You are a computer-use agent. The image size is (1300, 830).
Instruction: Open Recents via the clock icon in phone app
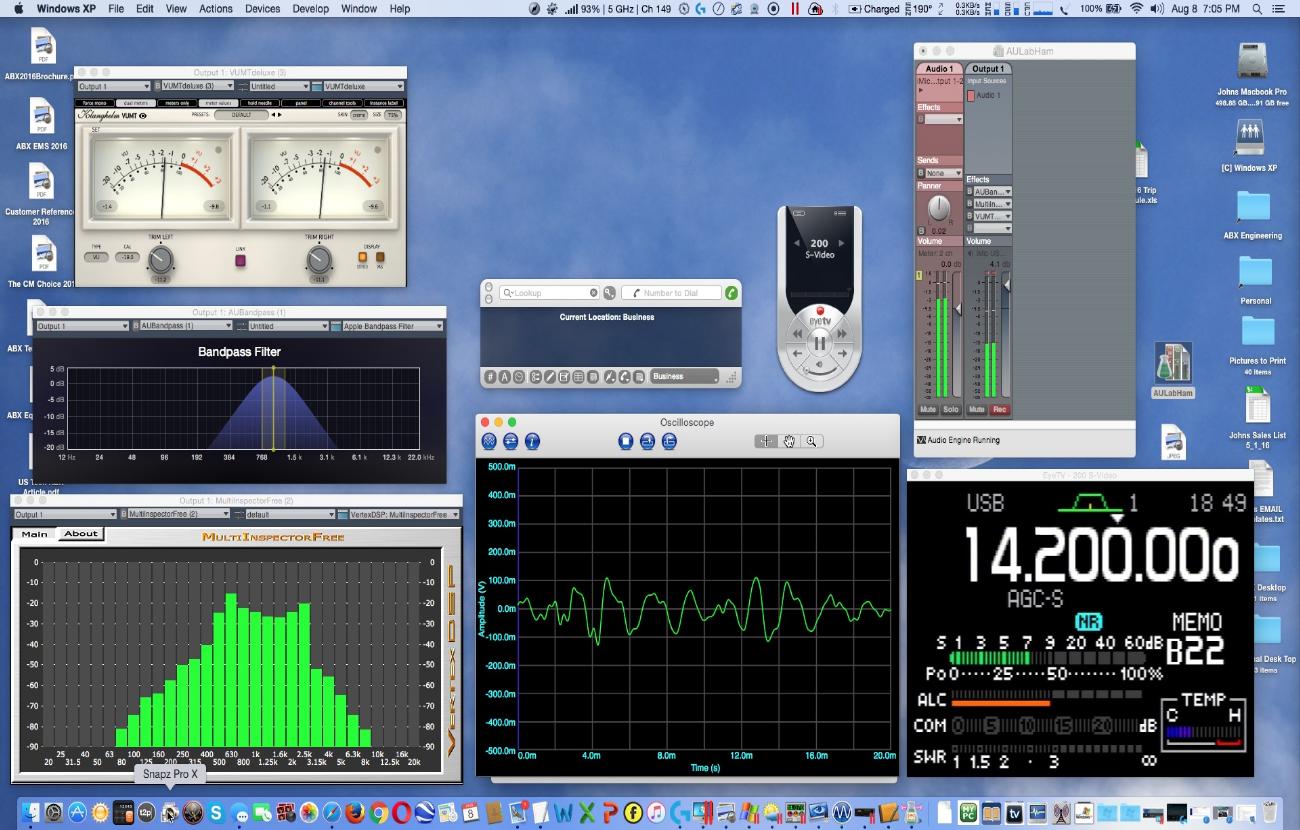coord(518,377)
